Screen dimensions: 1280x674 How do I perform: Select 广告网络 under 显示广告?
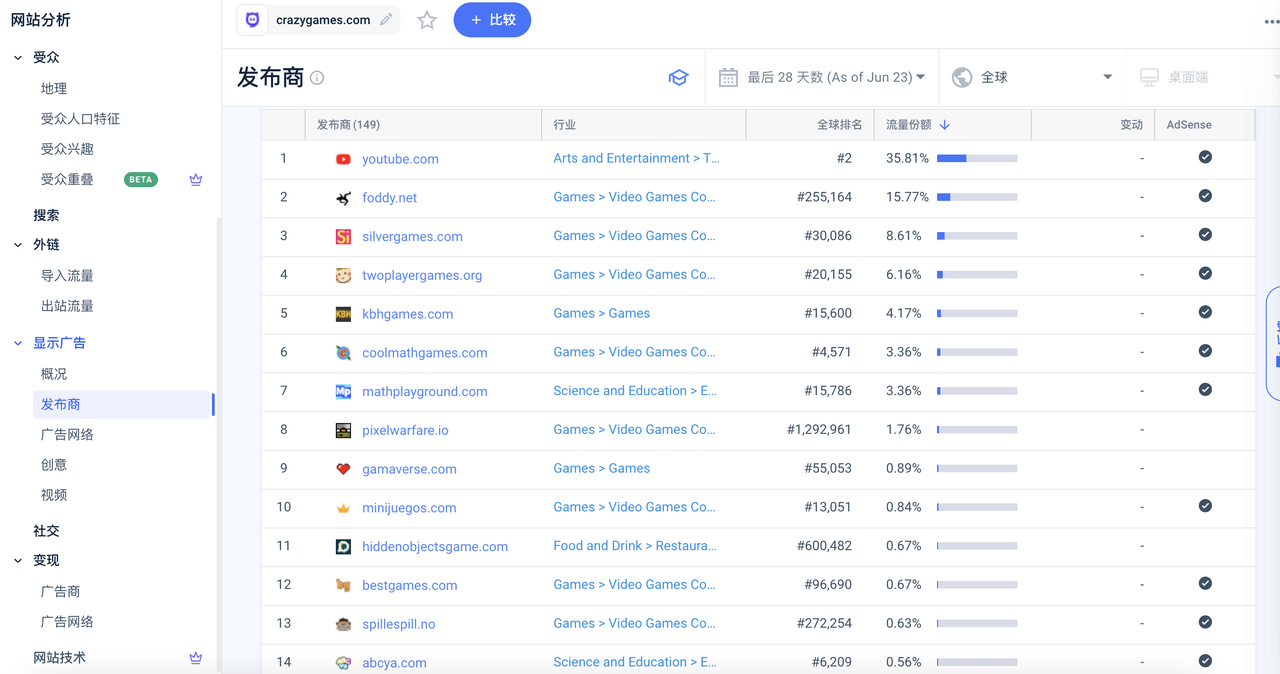[67, 435]
